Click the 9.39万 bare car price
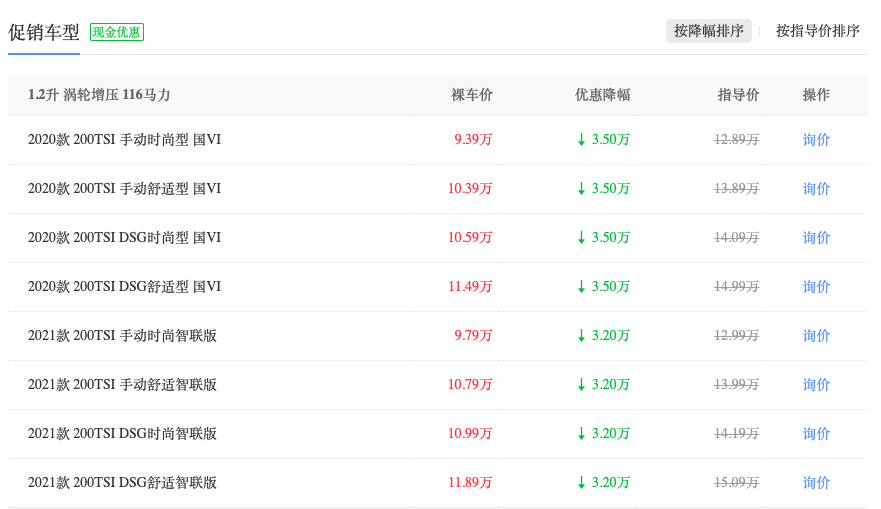 click(473, 140)
